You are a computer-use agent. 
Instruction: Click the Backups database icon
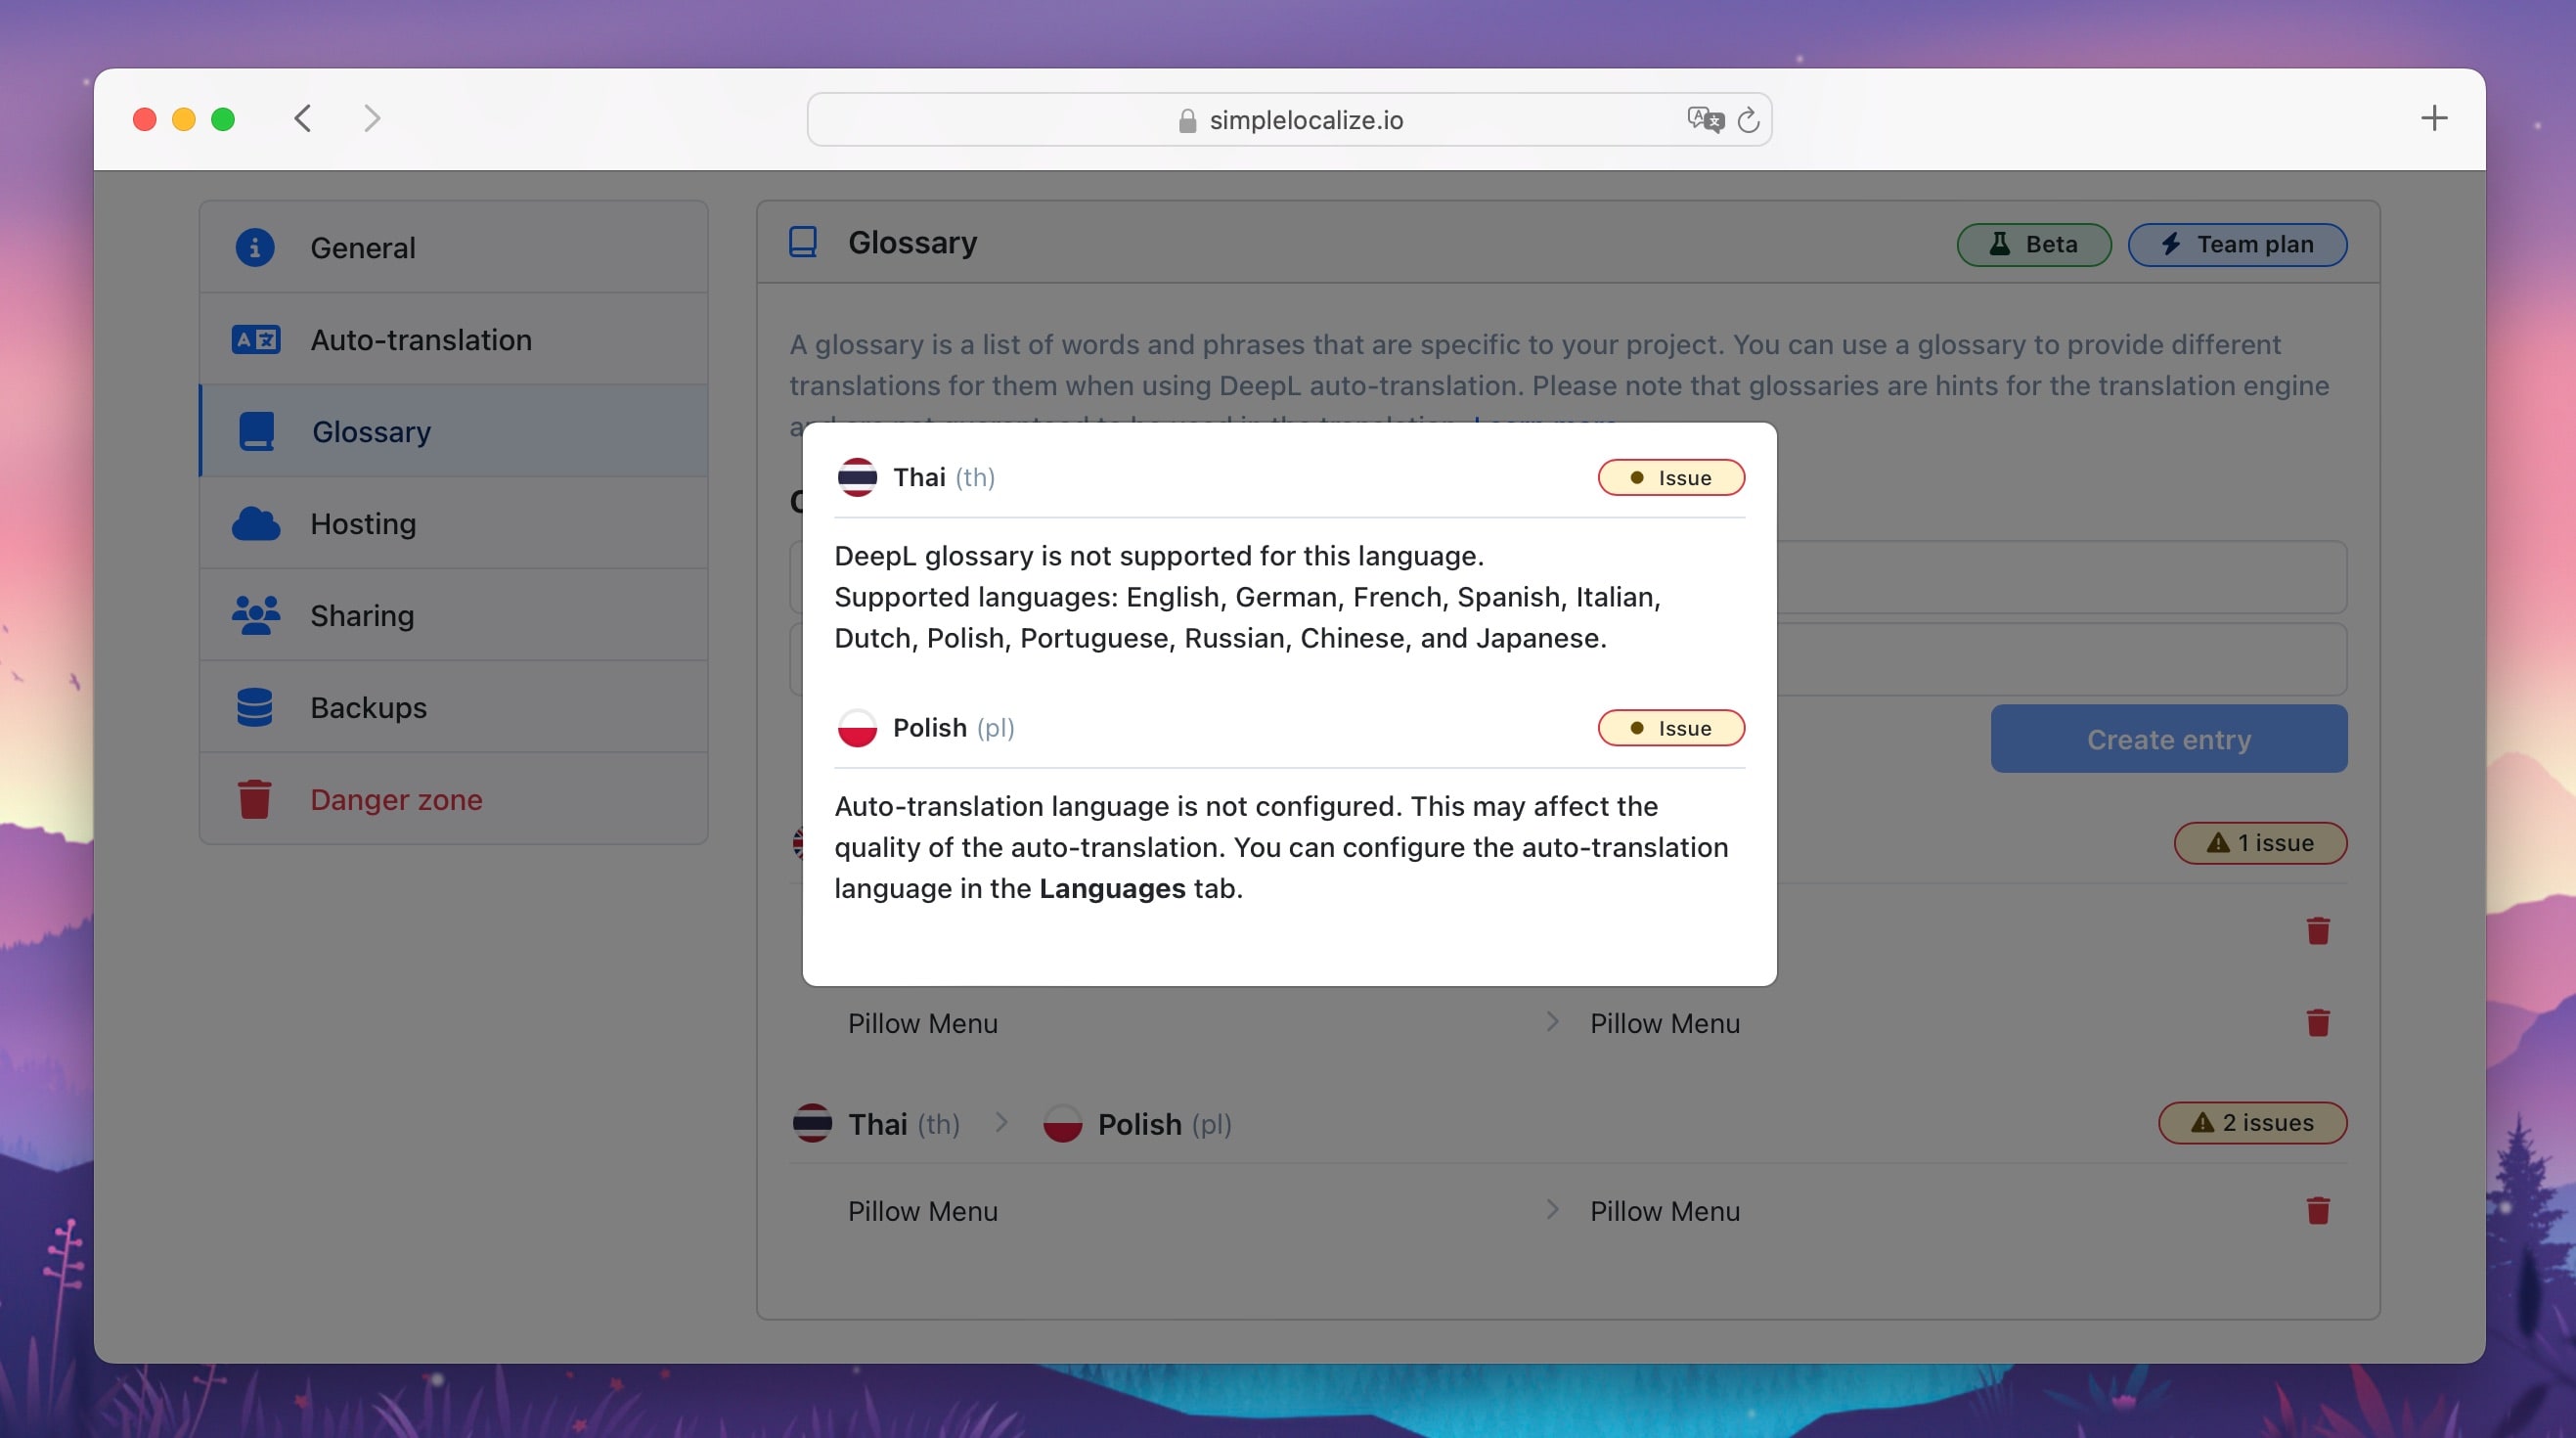(x=254, y=707)
